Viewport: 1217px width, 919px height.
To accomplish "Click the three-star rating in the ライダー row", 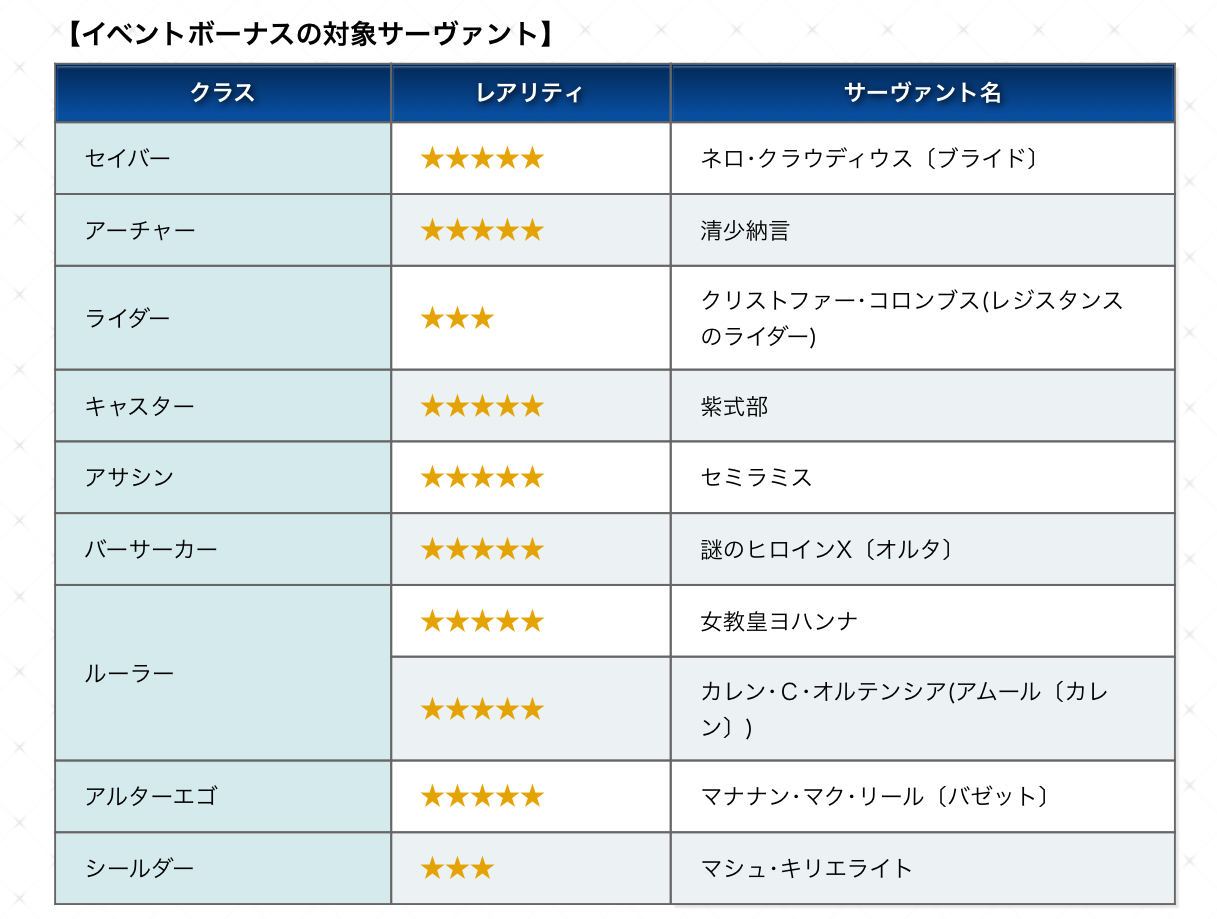I will tap(457, 319).
